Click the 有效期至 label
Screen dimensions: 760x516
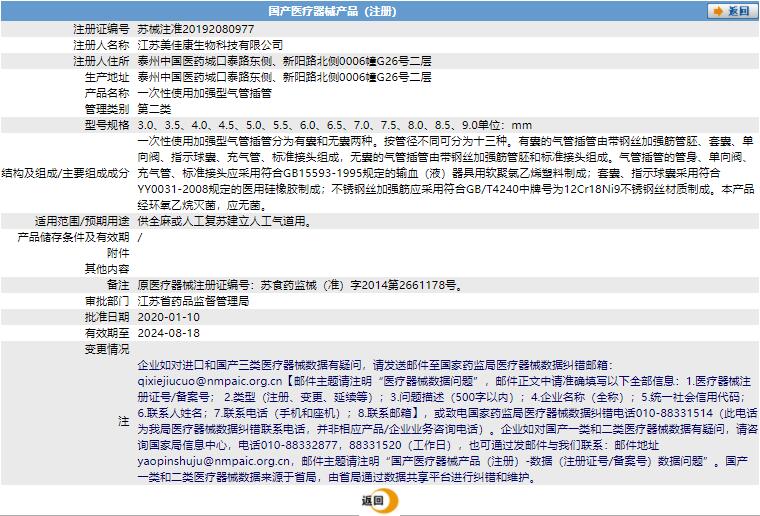[107, 333]
